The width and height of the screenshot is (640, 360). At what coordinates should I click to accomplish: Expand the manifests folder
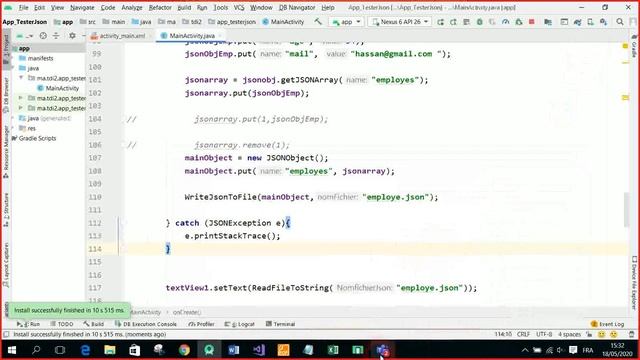point(14,58)
